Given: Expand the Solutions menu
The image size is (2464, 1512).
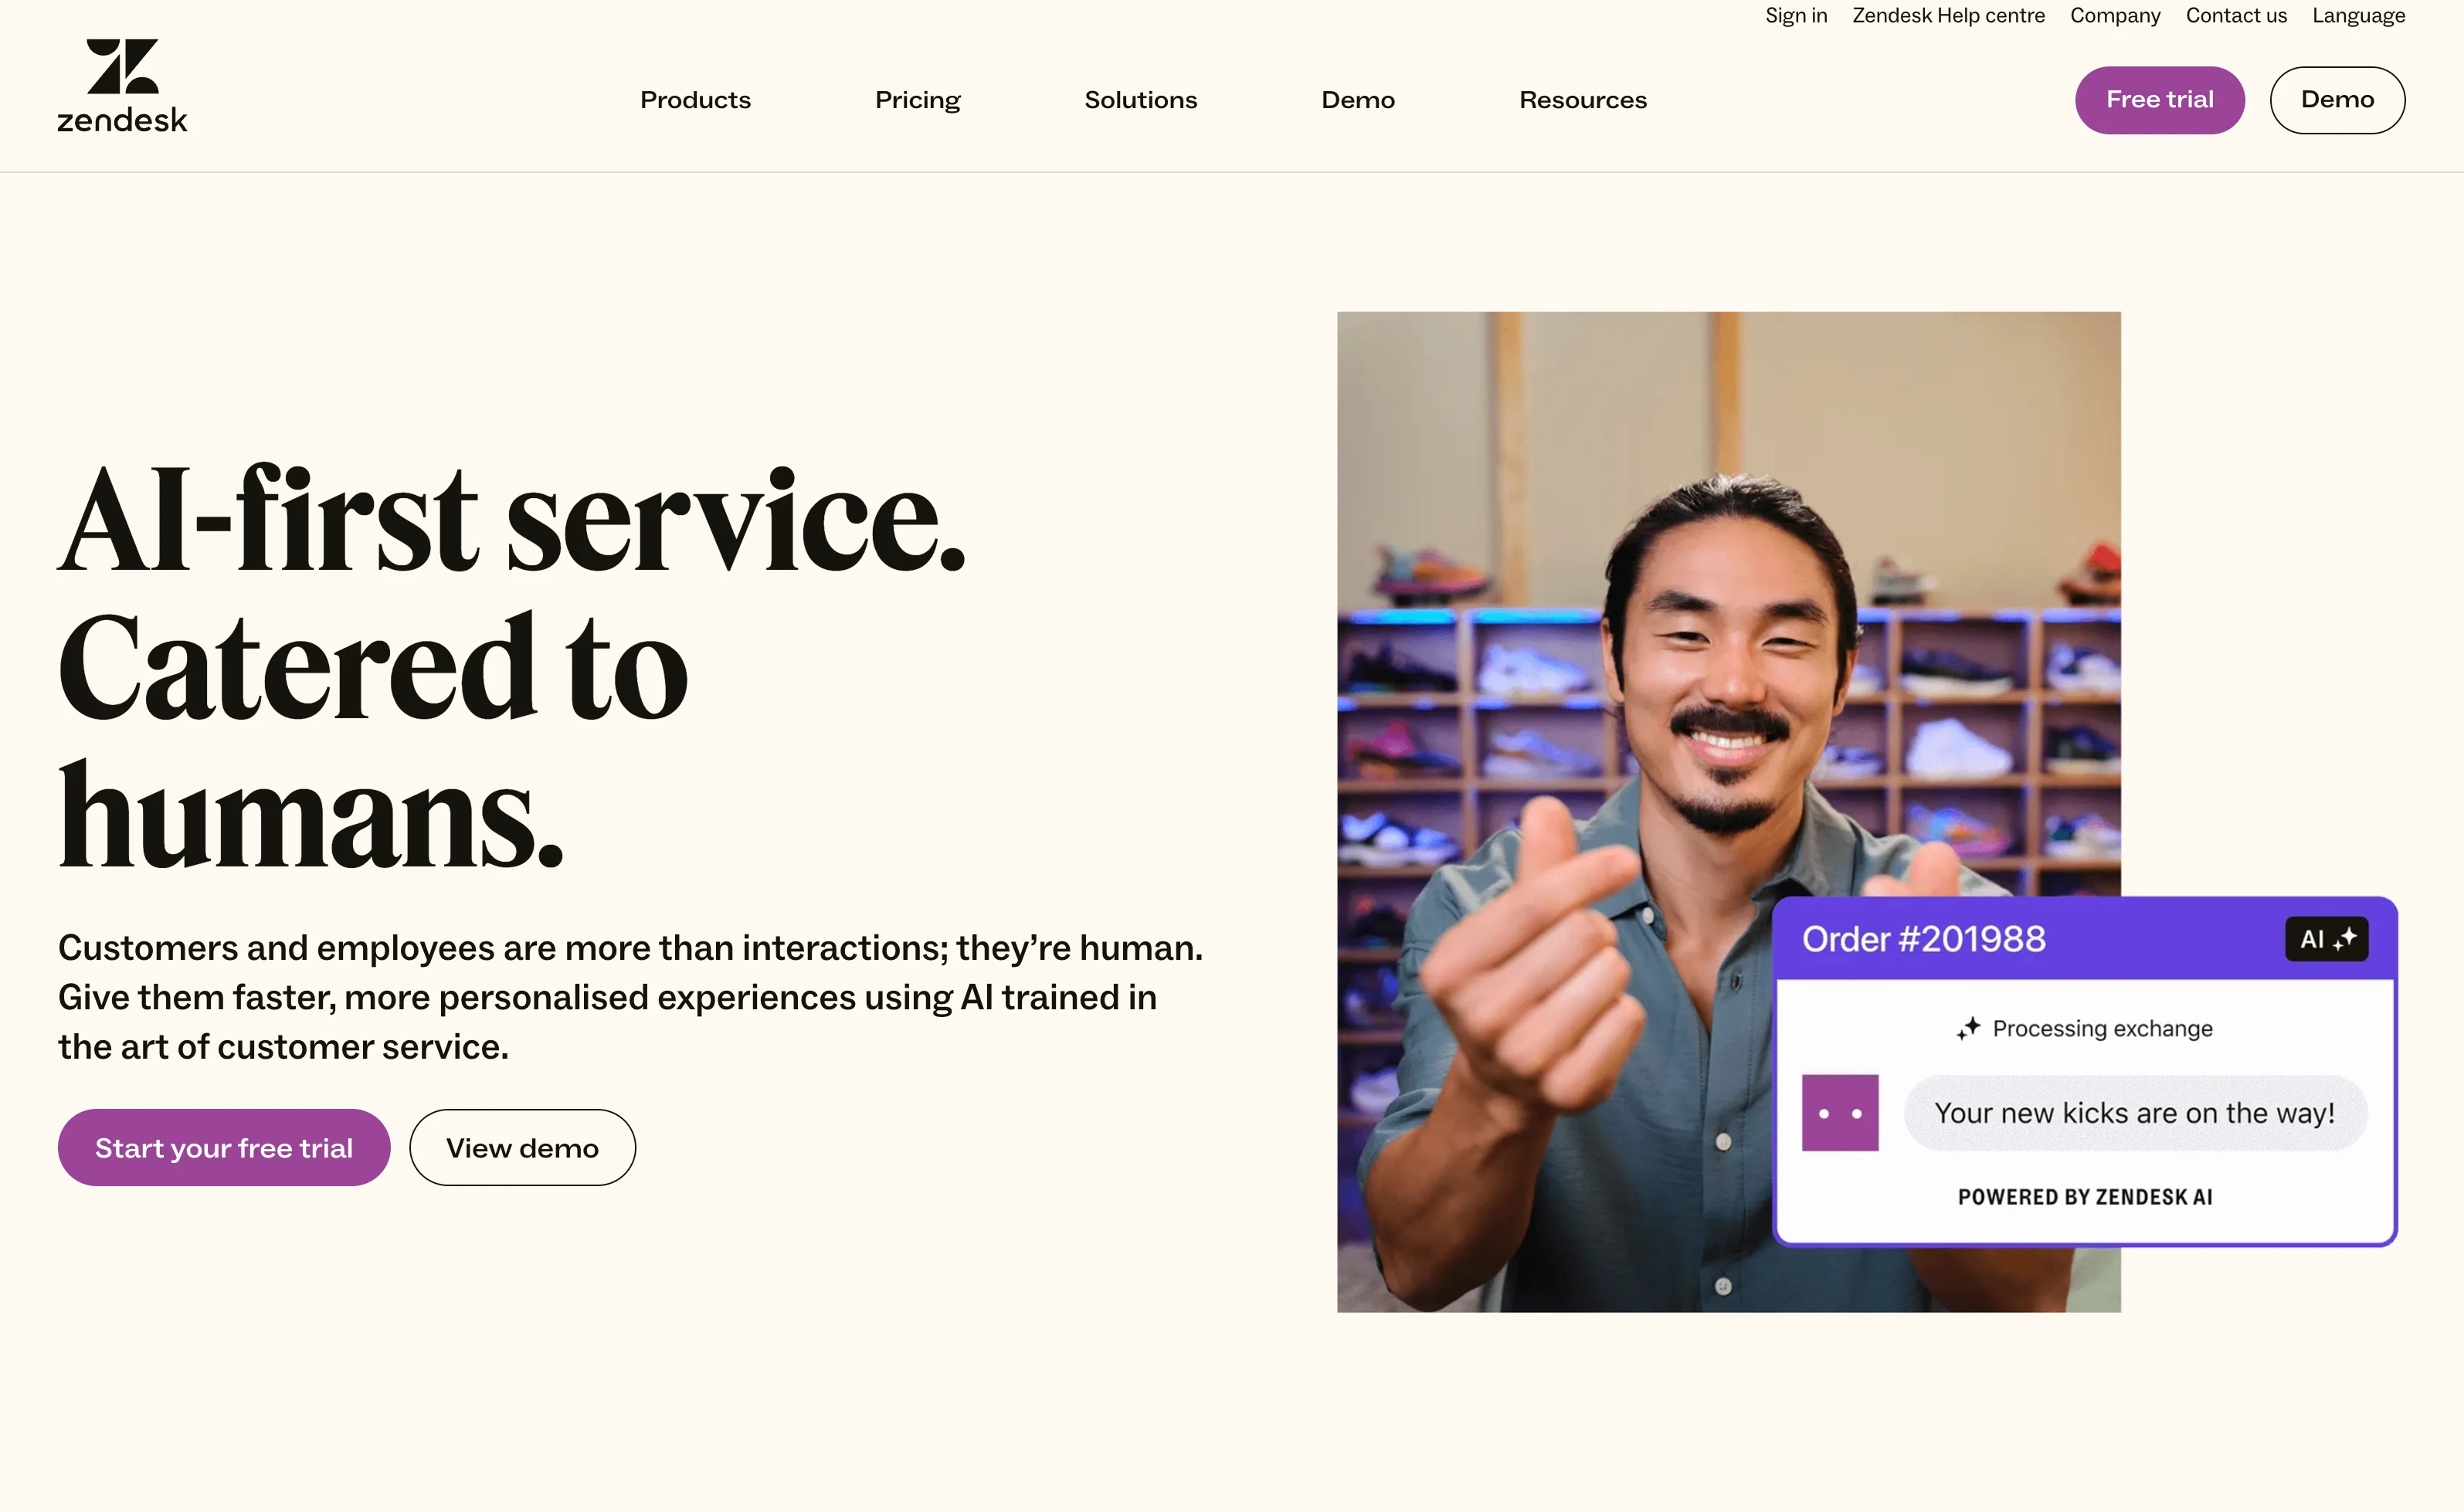Looking at the screenshot, I should (1140, 100).
